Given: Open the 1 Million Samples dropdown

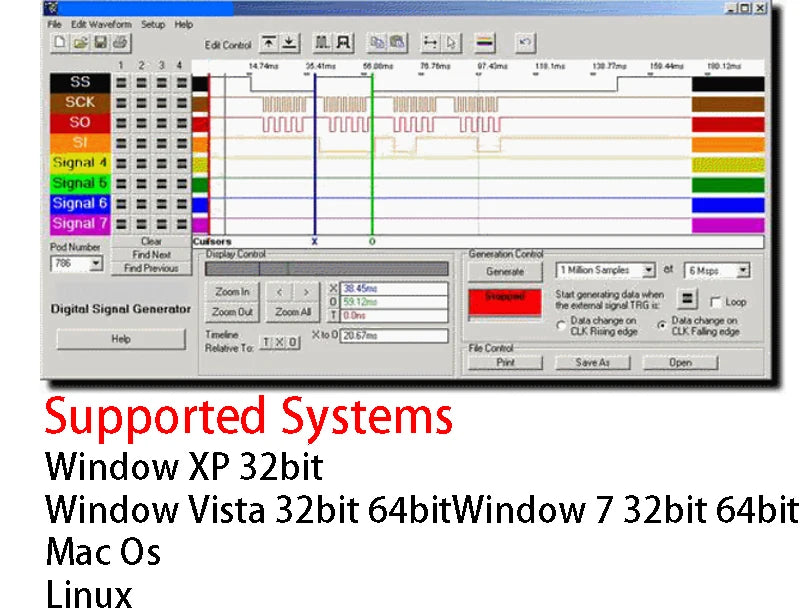Looking at the screenshot, I should [x=648, y=270].
